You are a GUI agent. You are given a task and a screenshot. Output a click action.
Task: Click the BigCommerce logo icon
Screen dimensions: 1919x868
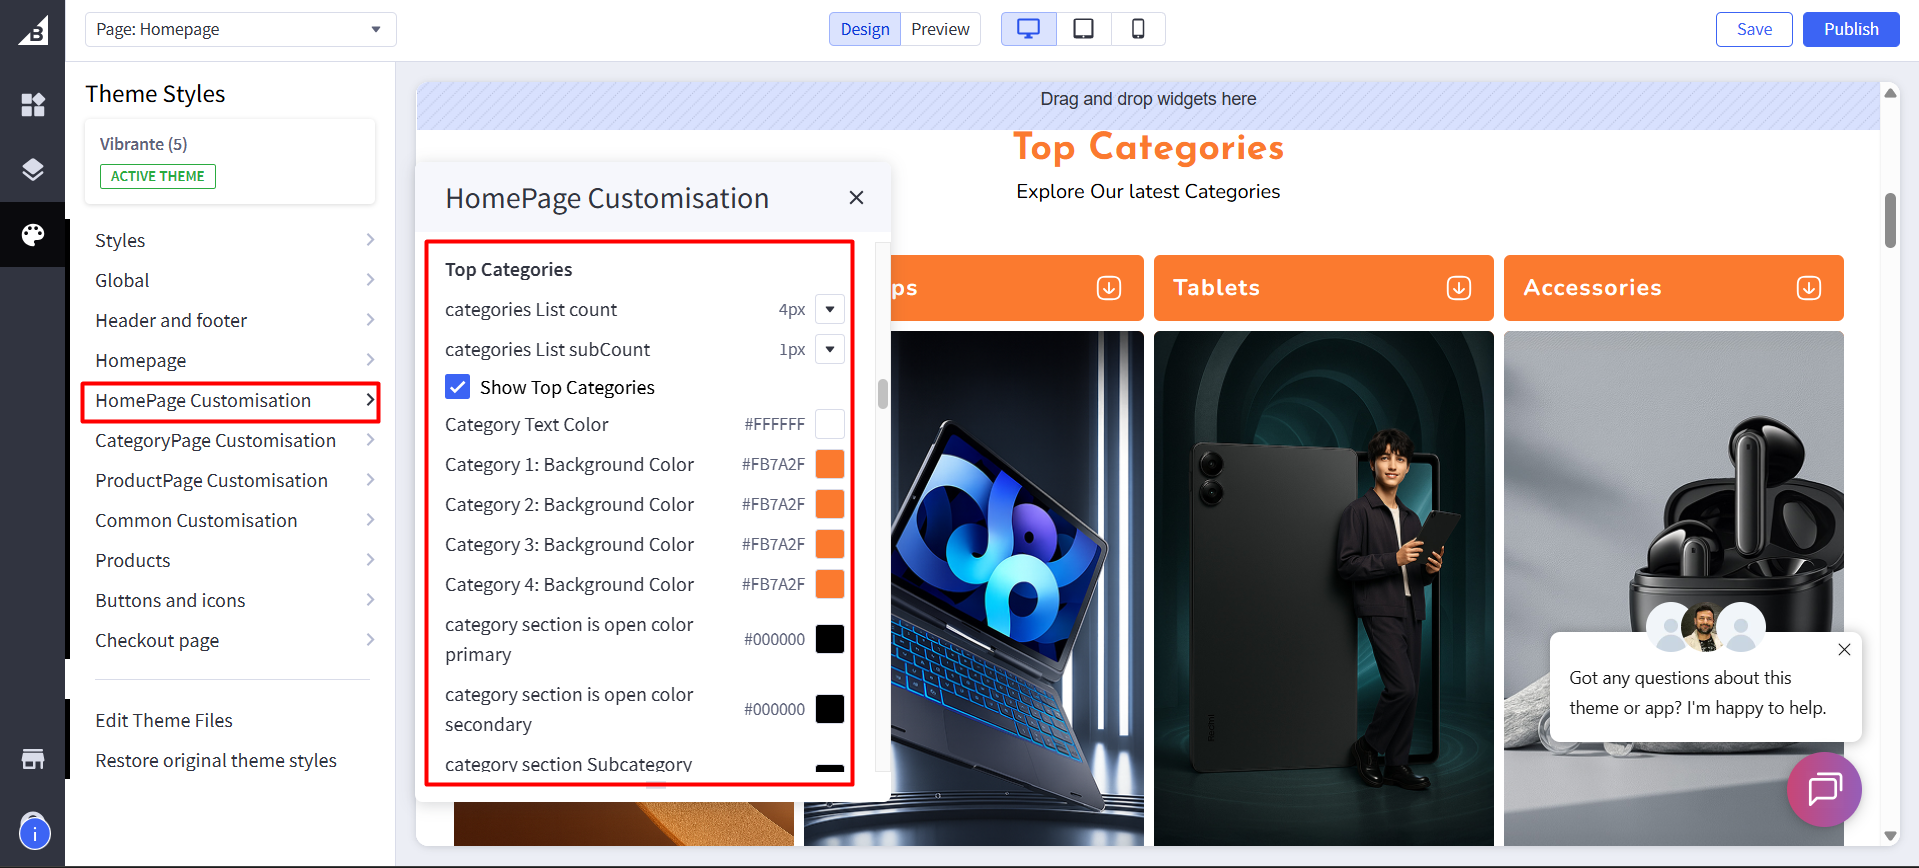tap(33, 31)
